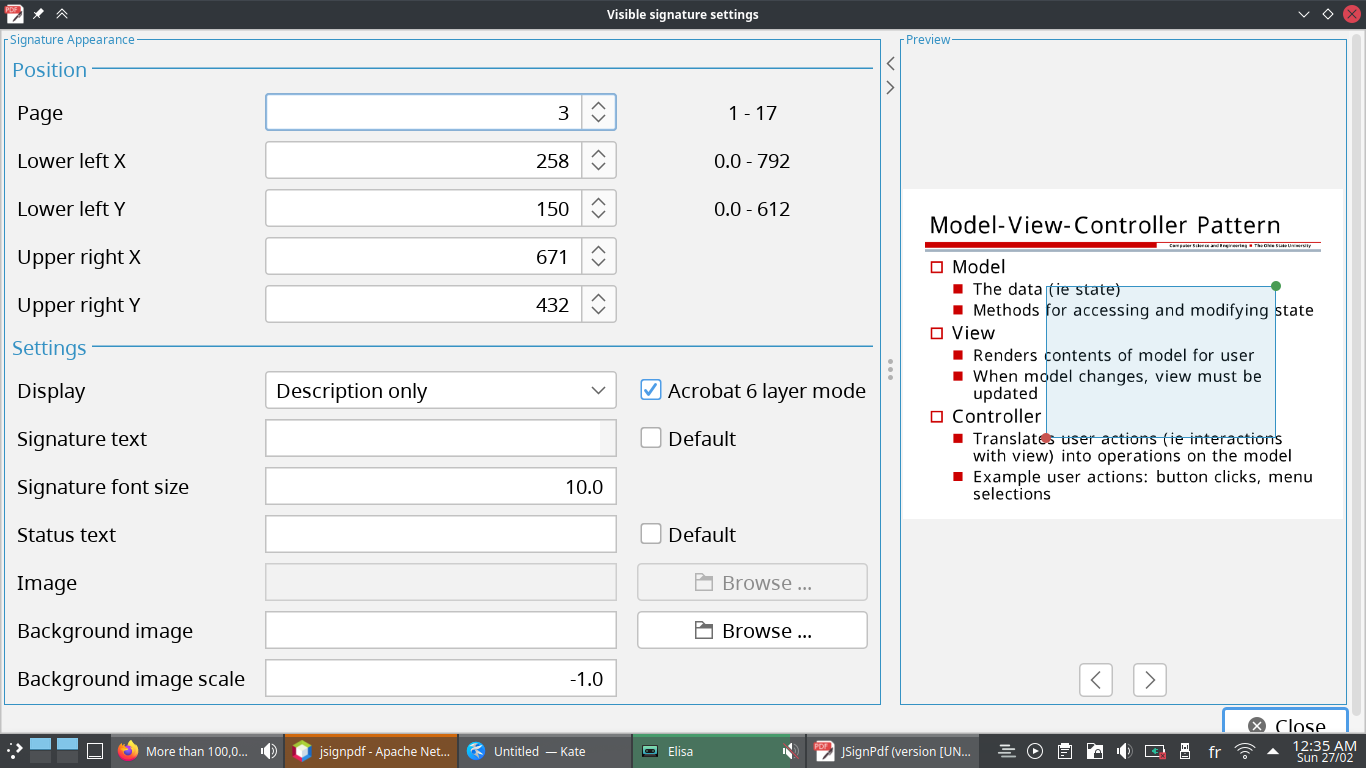
Task: Close the Visible signature settings dialog
Action: pyautogui.click(x=1285, y=725)
